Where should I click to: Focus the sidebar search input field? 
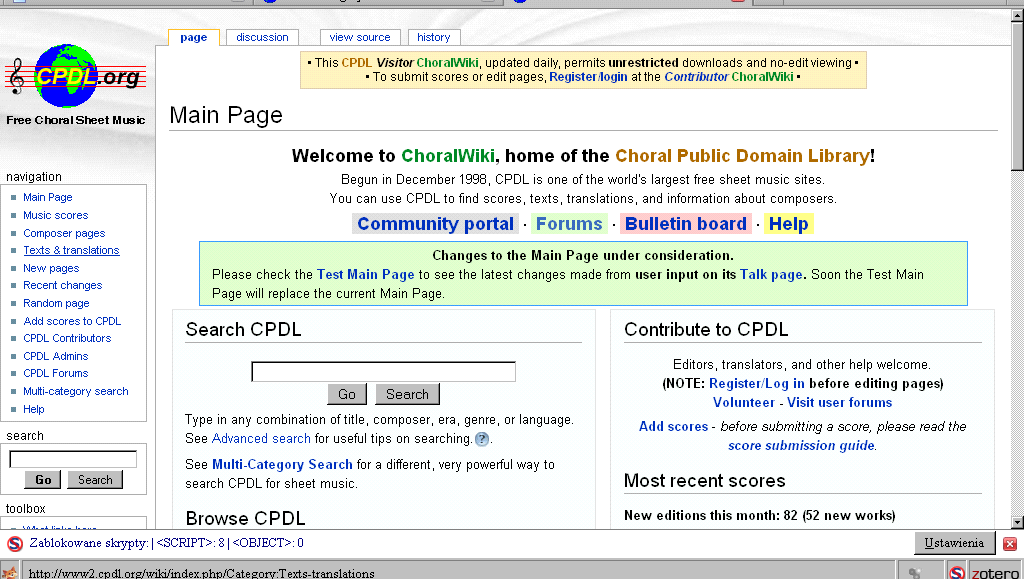point(73,459)
